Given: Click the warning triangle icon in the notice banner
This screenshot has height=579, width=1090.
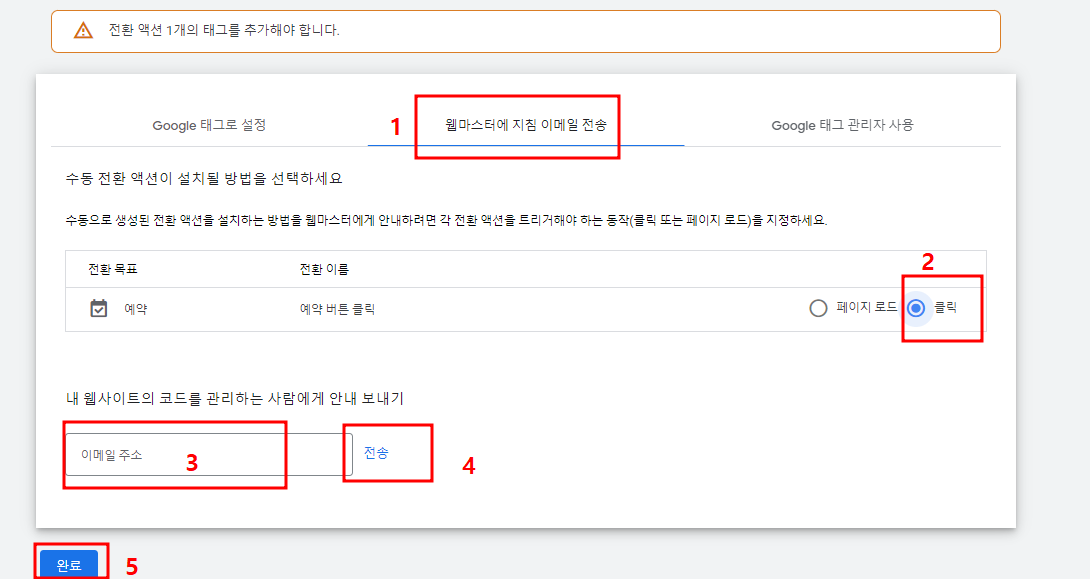Looking at the screenshot, I should point(83,30).
